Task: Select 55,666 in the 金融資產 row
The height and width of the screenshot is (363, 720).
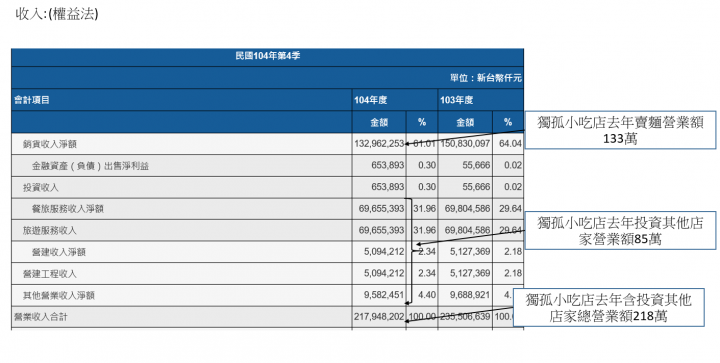Action: pyautogui.click(x=476, y=165)
